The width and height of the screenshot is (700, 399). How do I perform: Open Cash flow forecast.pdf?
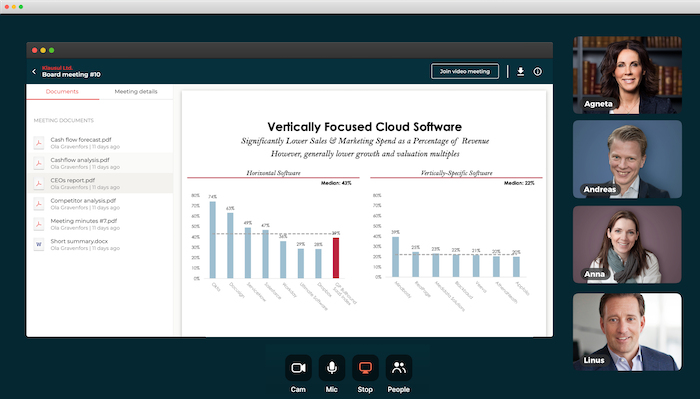(100, 143)
